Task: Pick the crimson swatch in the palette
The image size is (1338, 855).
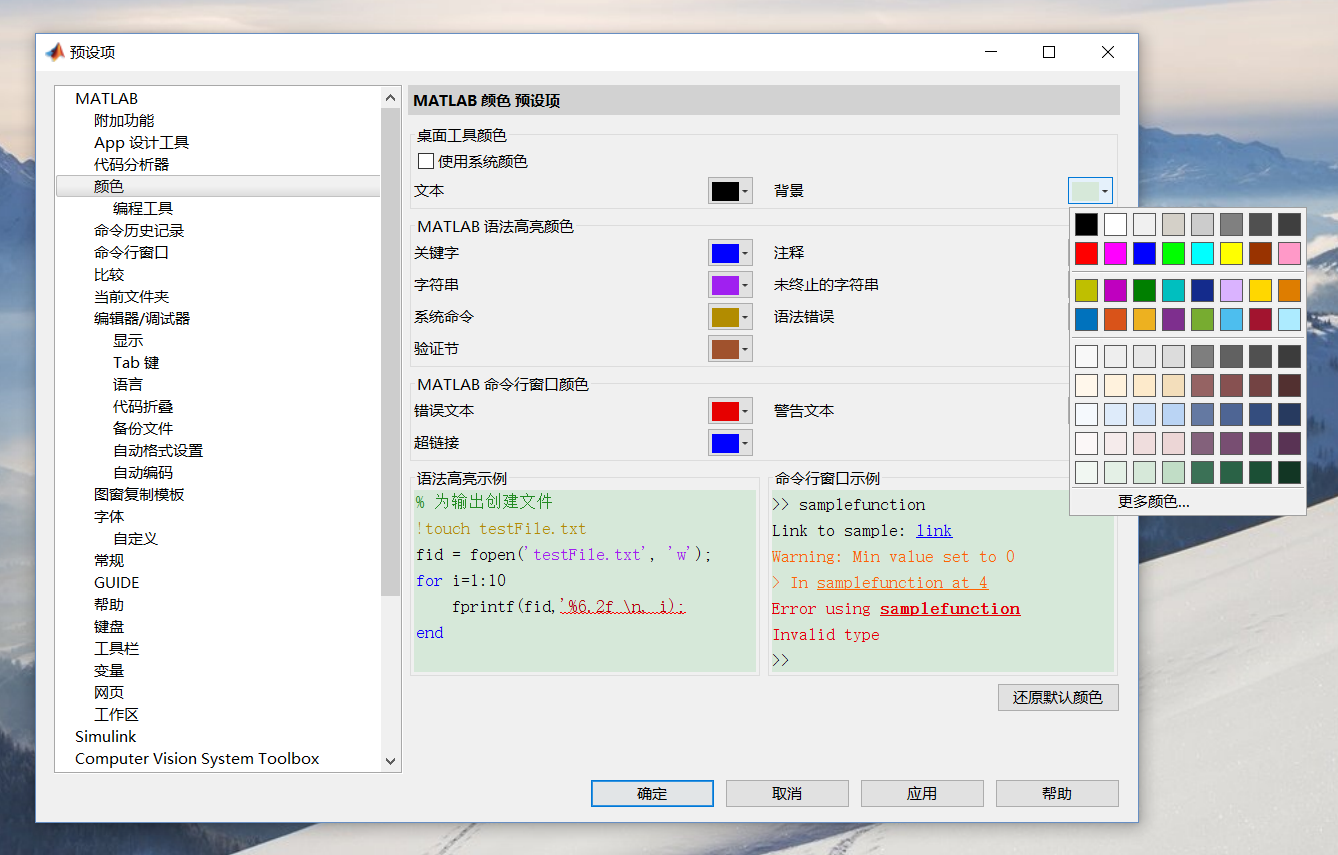Action: [1260, 319]
